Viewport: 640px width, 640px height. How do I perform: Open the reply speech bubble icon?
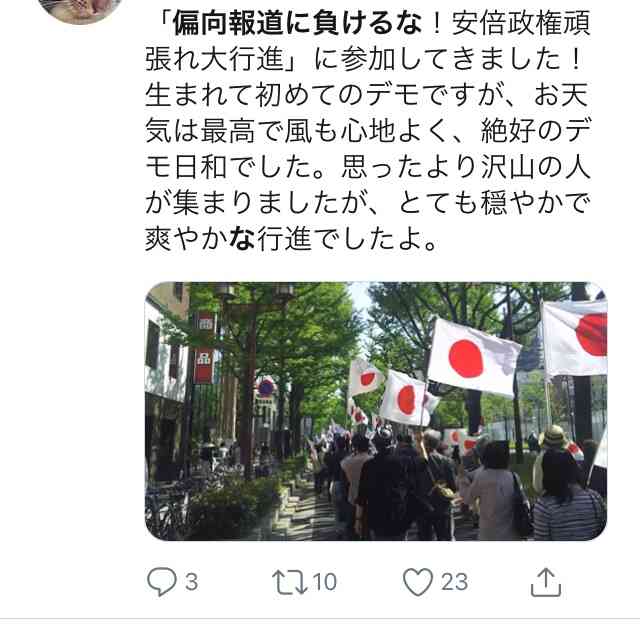(x=162, y=581)
